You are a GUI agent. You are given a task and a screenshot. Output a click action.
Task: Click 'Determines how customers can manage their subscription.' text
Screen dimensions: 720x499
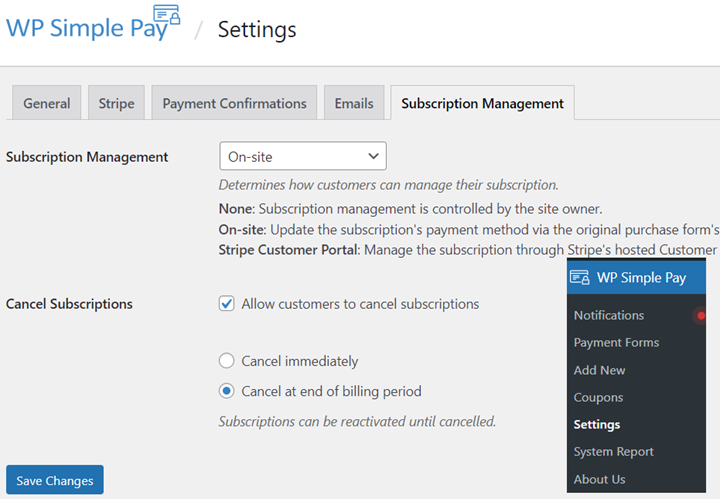388,185
